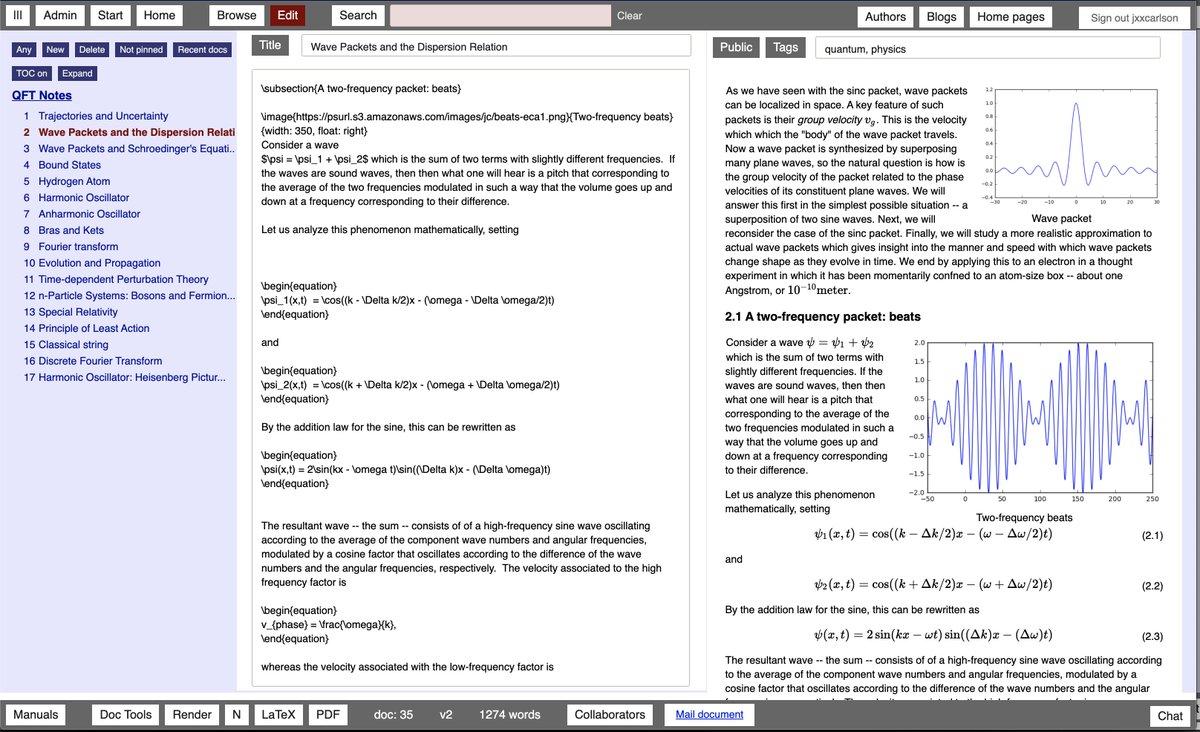1200x732 pixels.
Task: Open the Hydrogen Atom section
Action: 74,181
